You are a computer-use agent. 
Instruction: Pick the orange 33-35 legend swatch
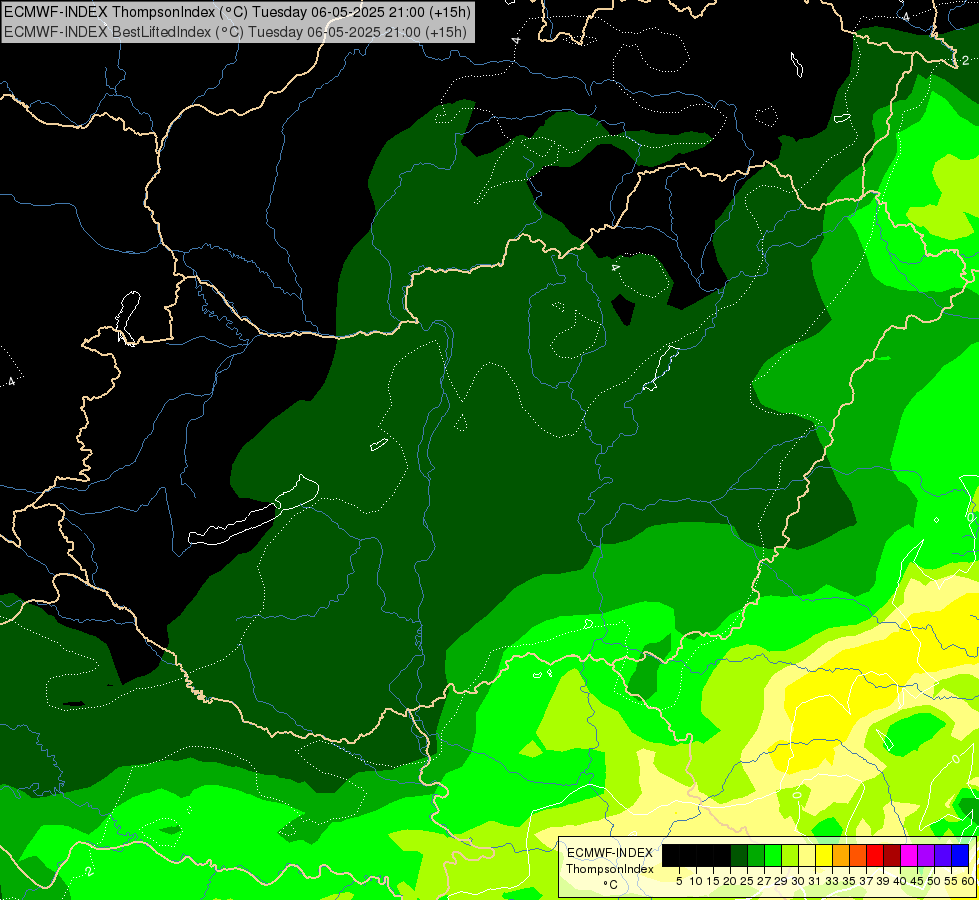[841, 855]
